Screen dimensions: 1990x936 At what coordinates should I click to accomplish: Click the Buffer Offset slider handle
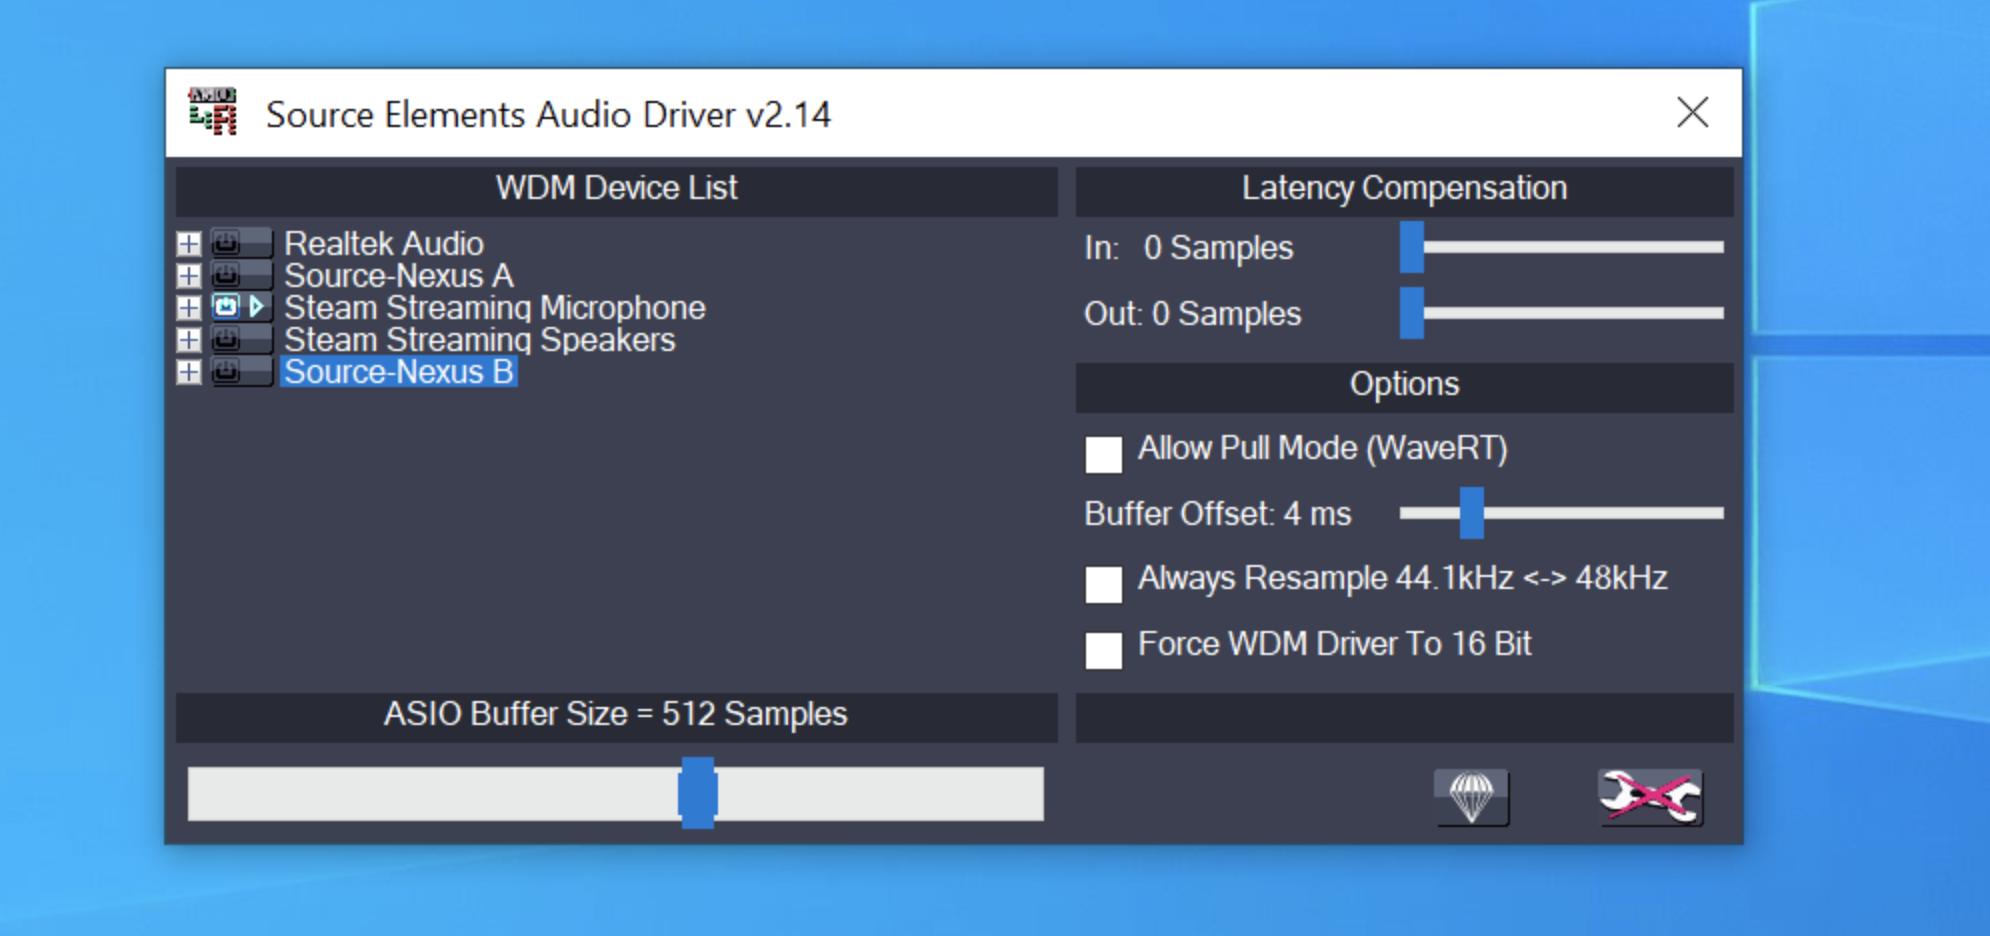pos(1471,513)
